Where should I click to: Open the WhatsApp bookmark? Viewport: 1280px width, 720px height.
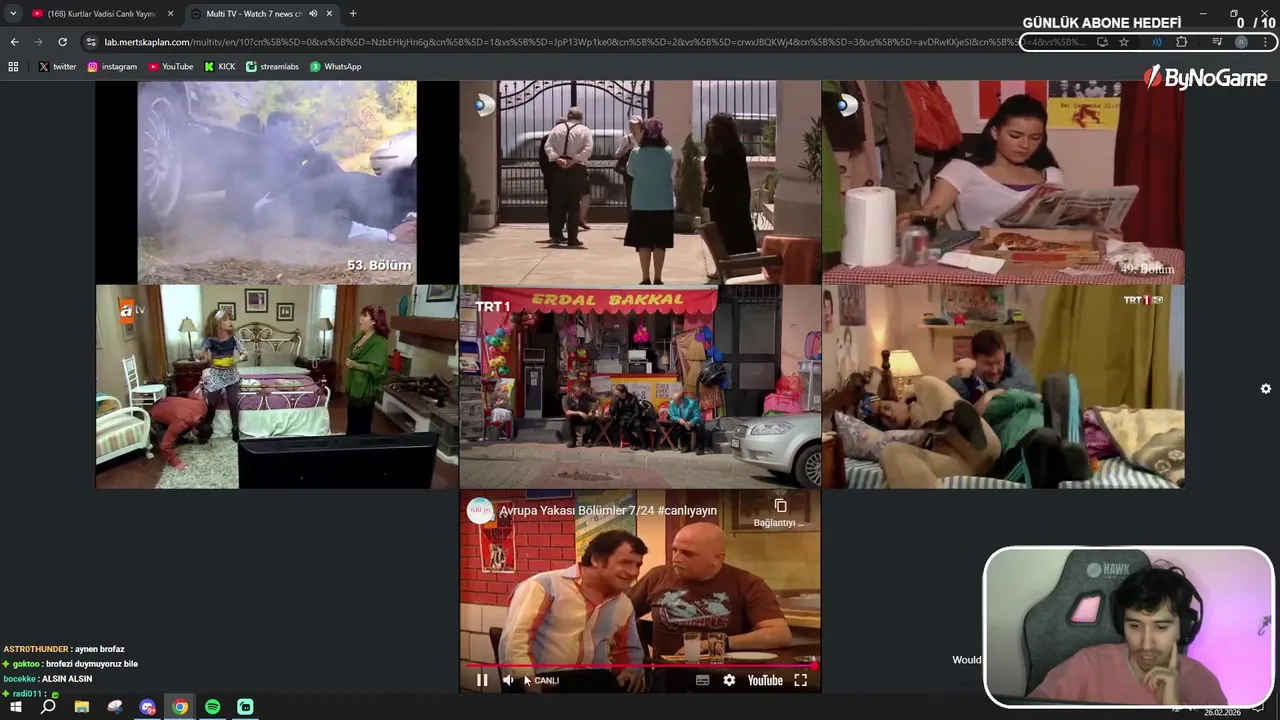click(336, 67)
